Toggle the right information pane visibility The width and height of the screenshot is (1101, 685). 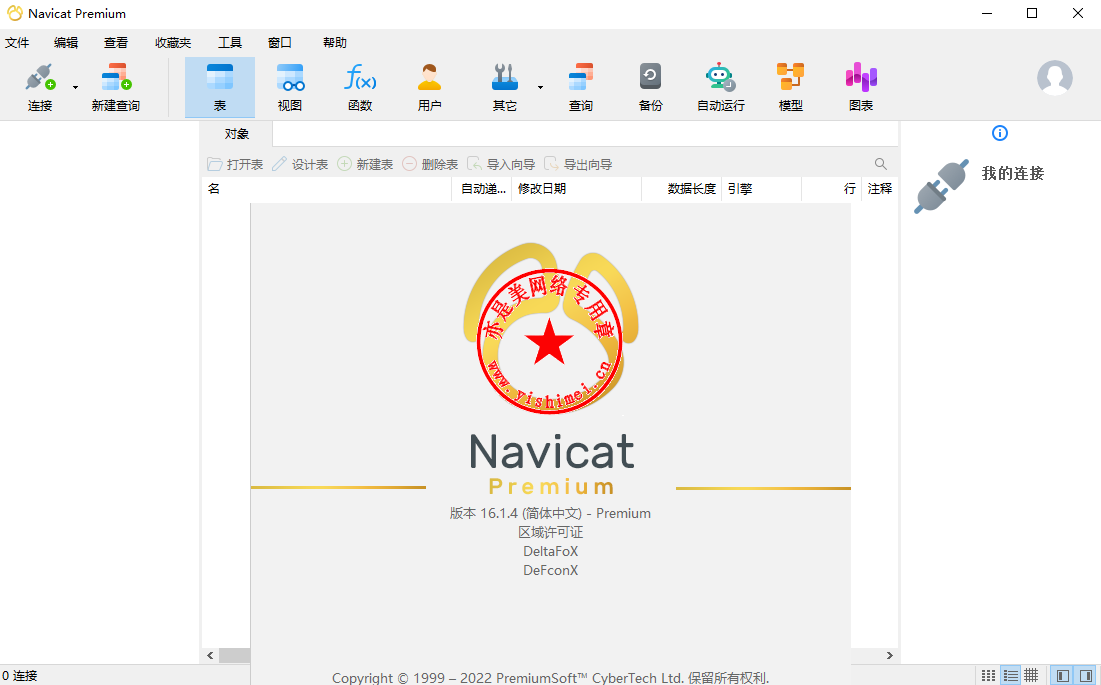click(1086, 676)
